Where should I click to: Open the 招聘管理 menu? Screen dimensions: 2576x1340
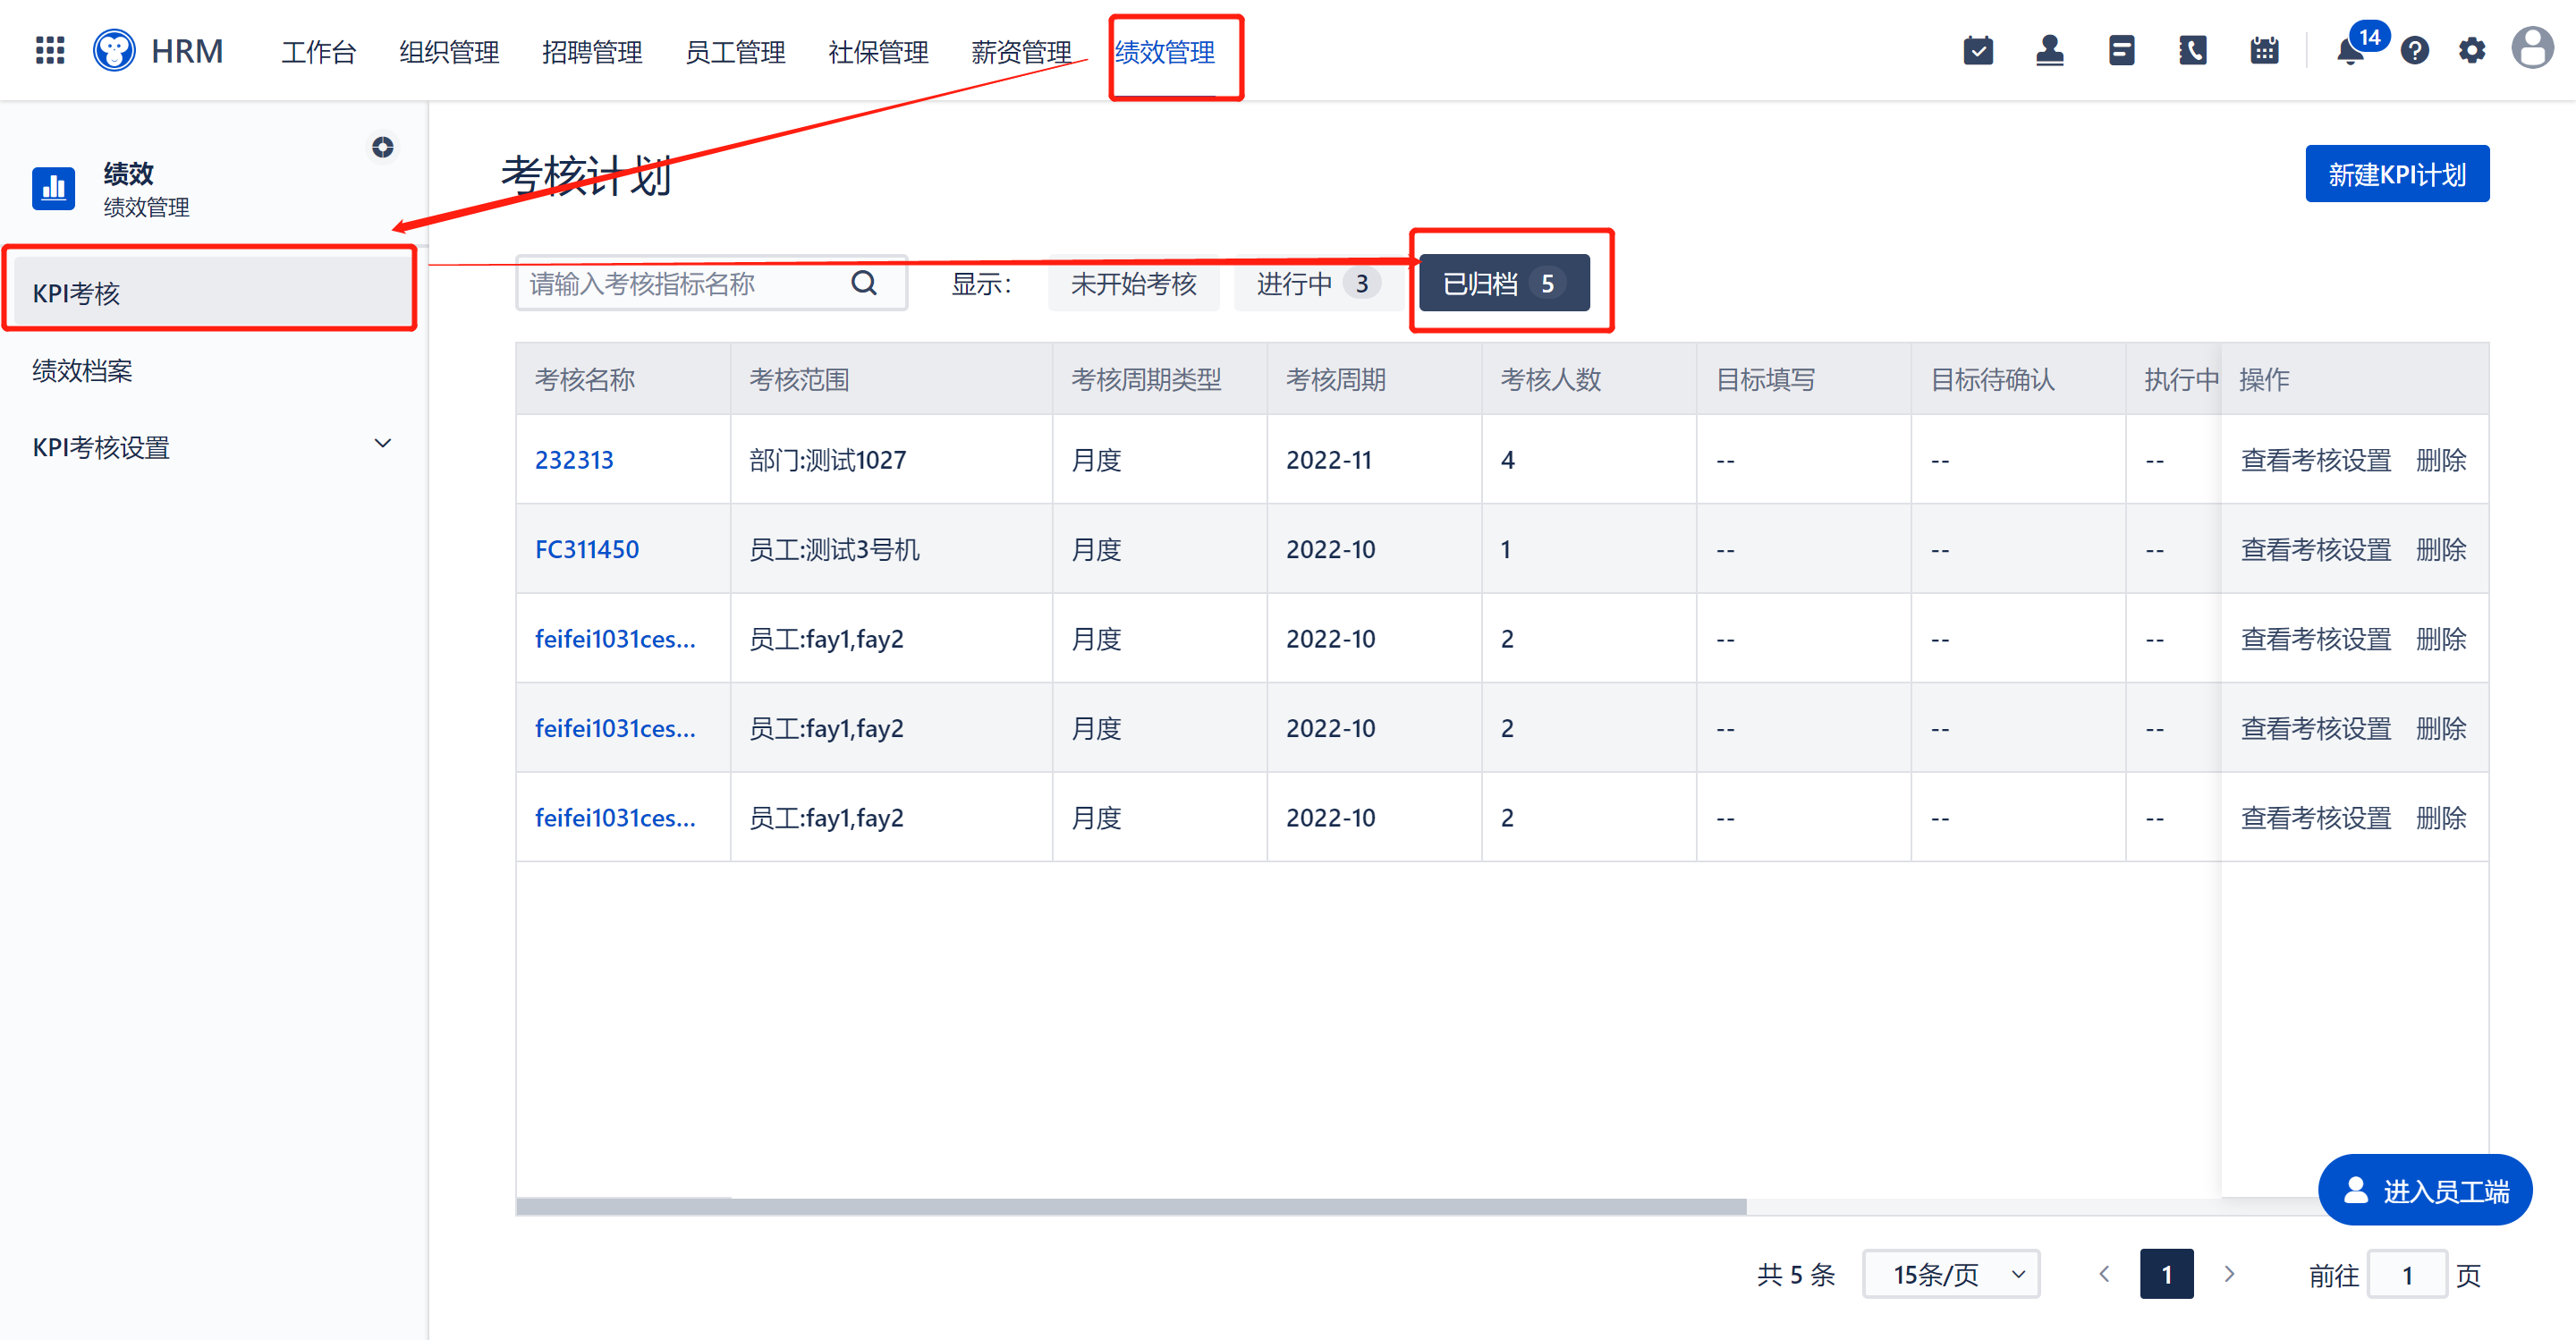coord(592,51)
